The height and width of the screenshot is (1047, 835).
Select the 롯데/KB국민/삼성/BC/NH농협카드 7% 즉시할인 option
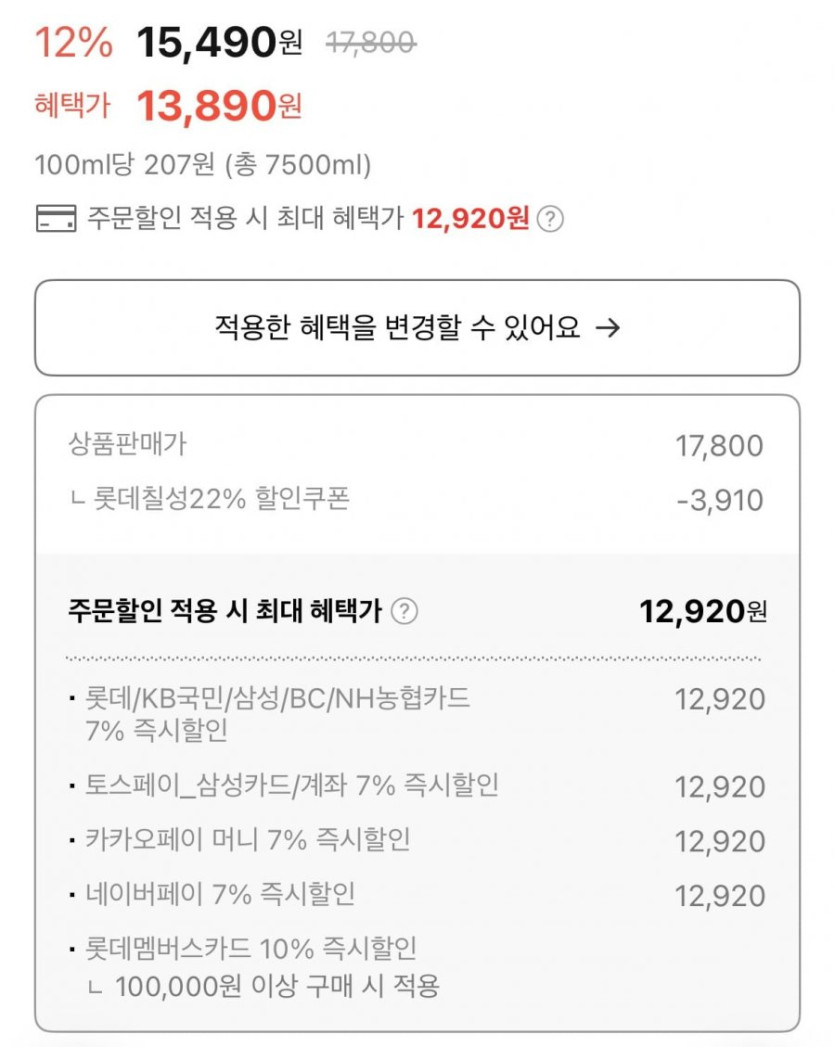276,713
